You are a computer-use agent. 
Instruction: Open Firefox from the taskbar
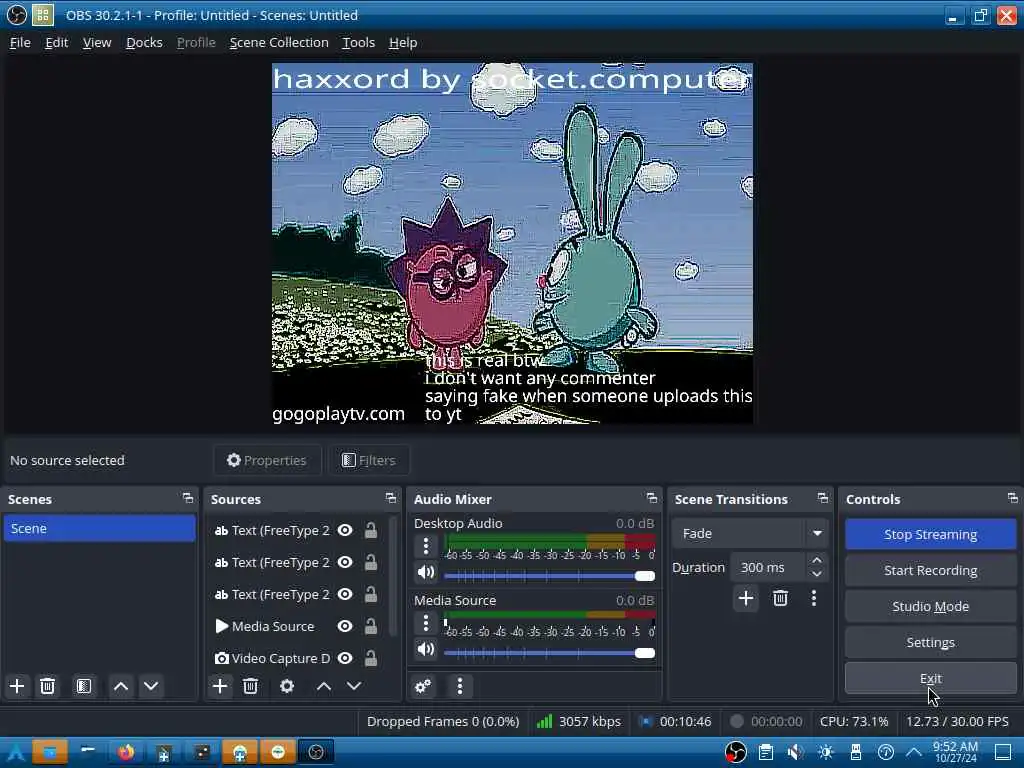126,752
